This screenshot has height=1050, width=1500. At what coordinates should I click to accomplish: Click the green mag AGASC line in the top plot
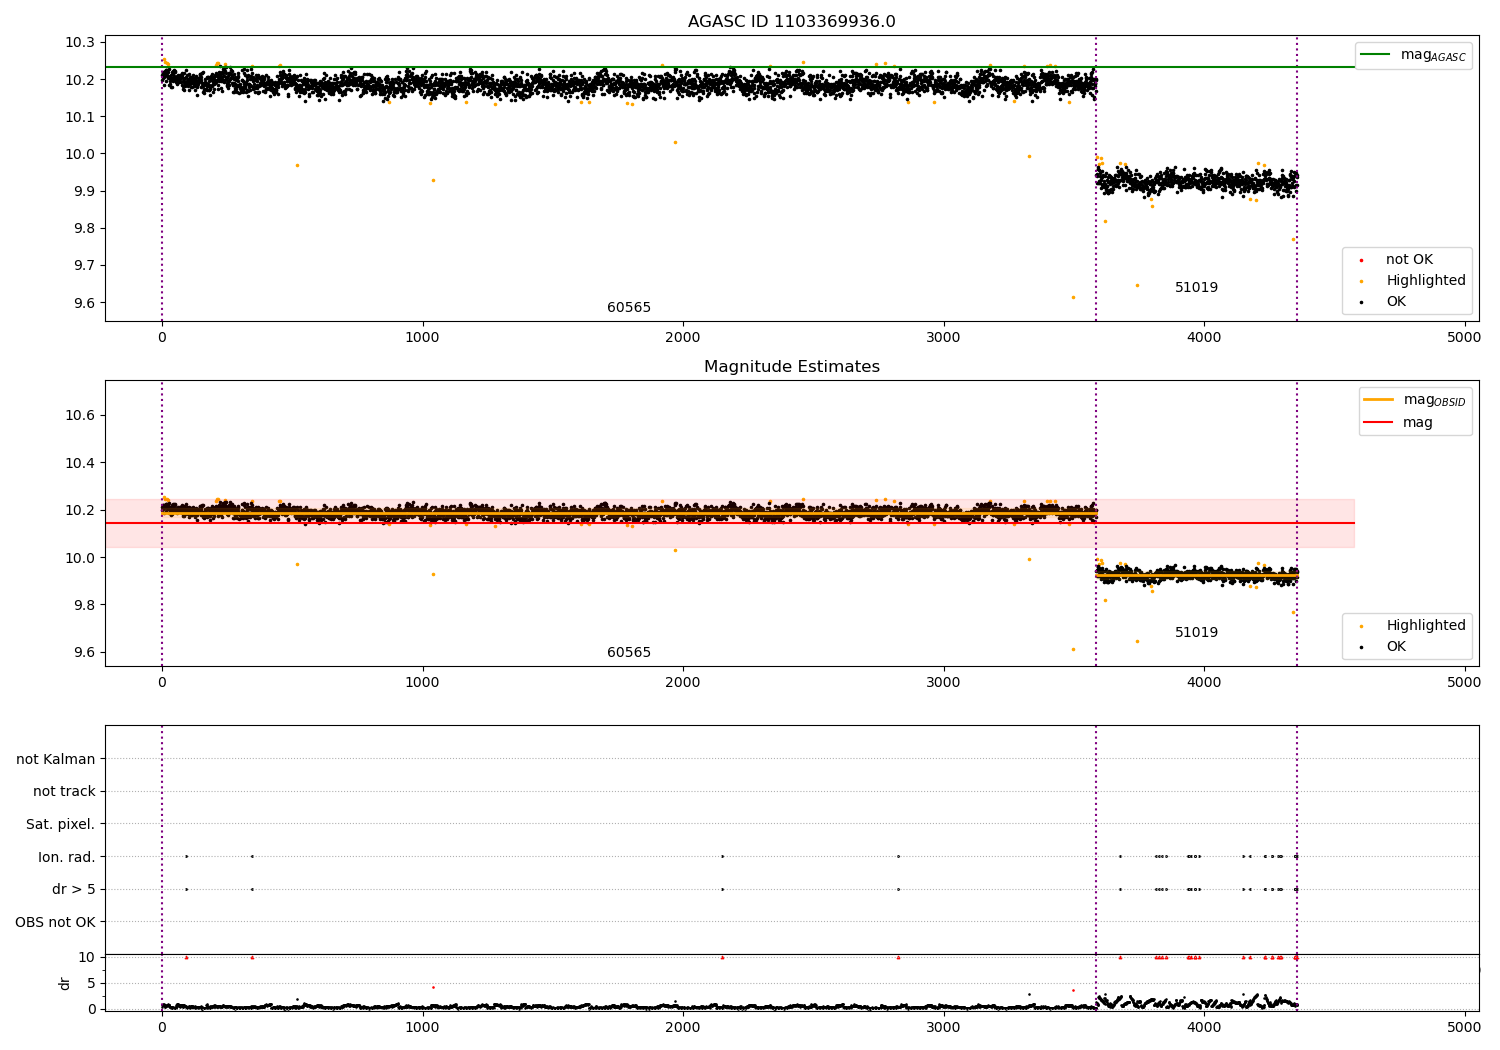[x=730, y=67]
